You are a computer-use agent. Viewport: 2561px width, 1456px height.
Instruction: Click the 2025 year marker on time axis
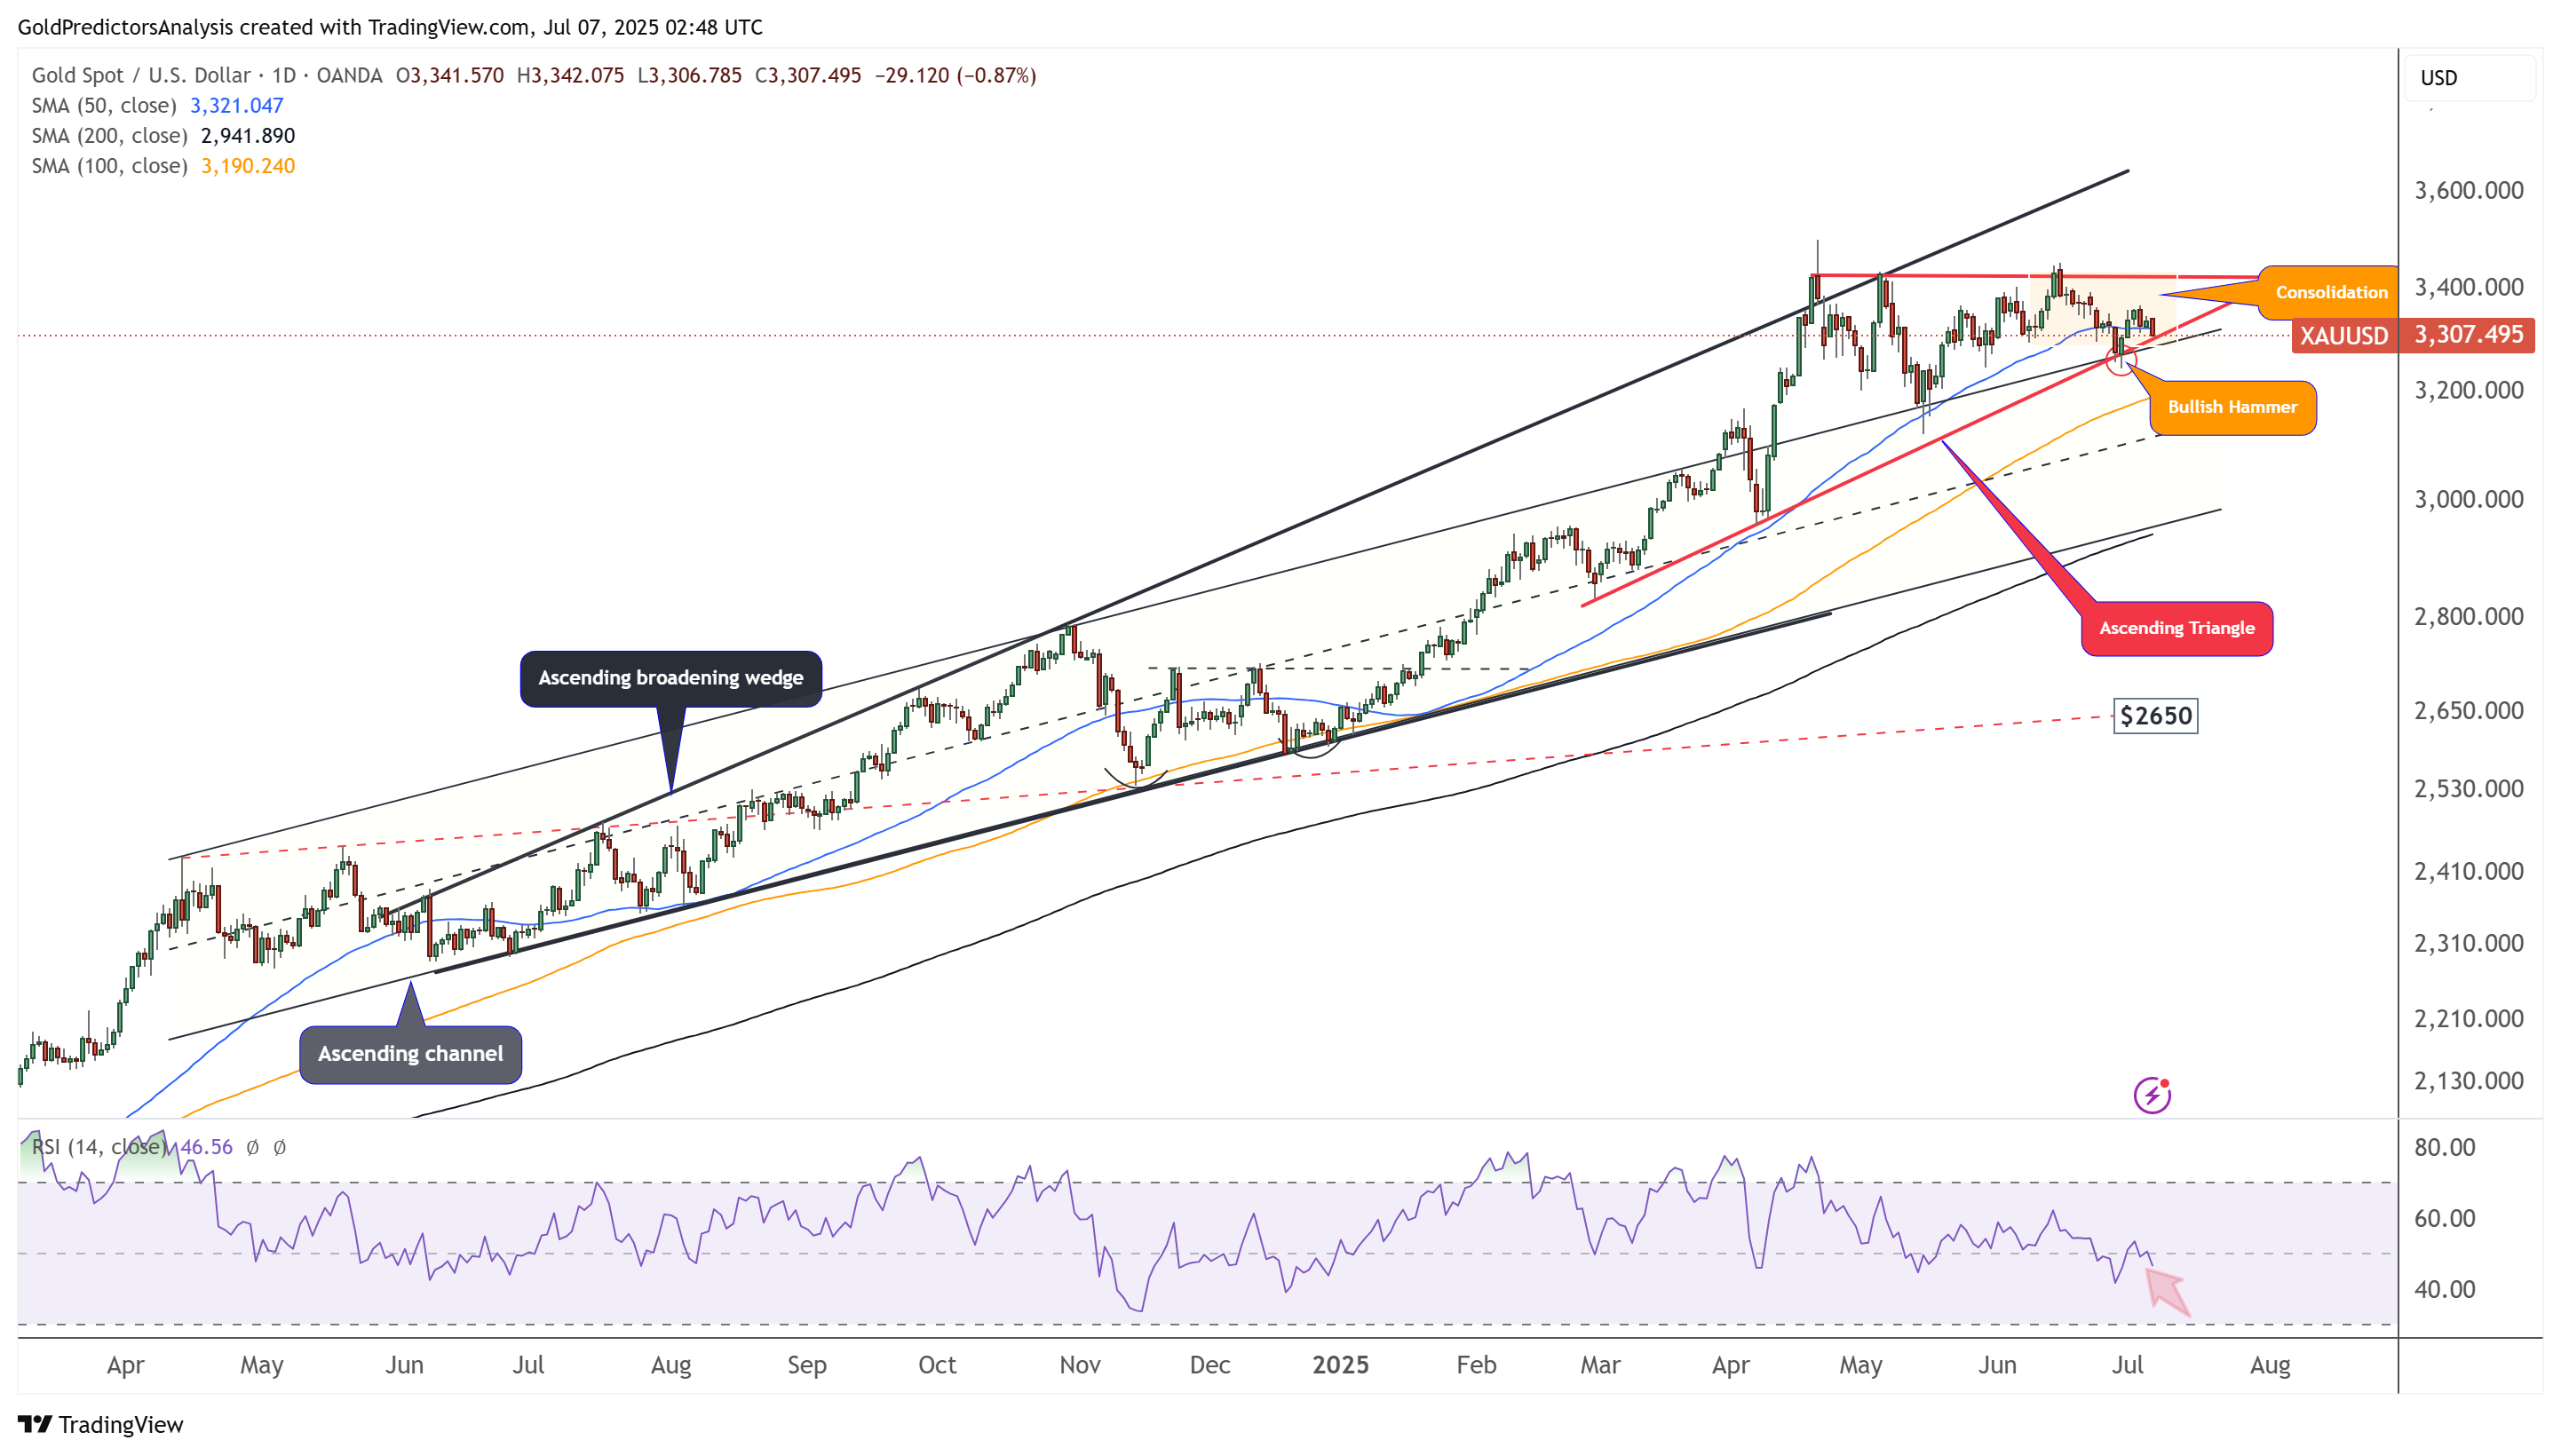coord(1340,1365)
